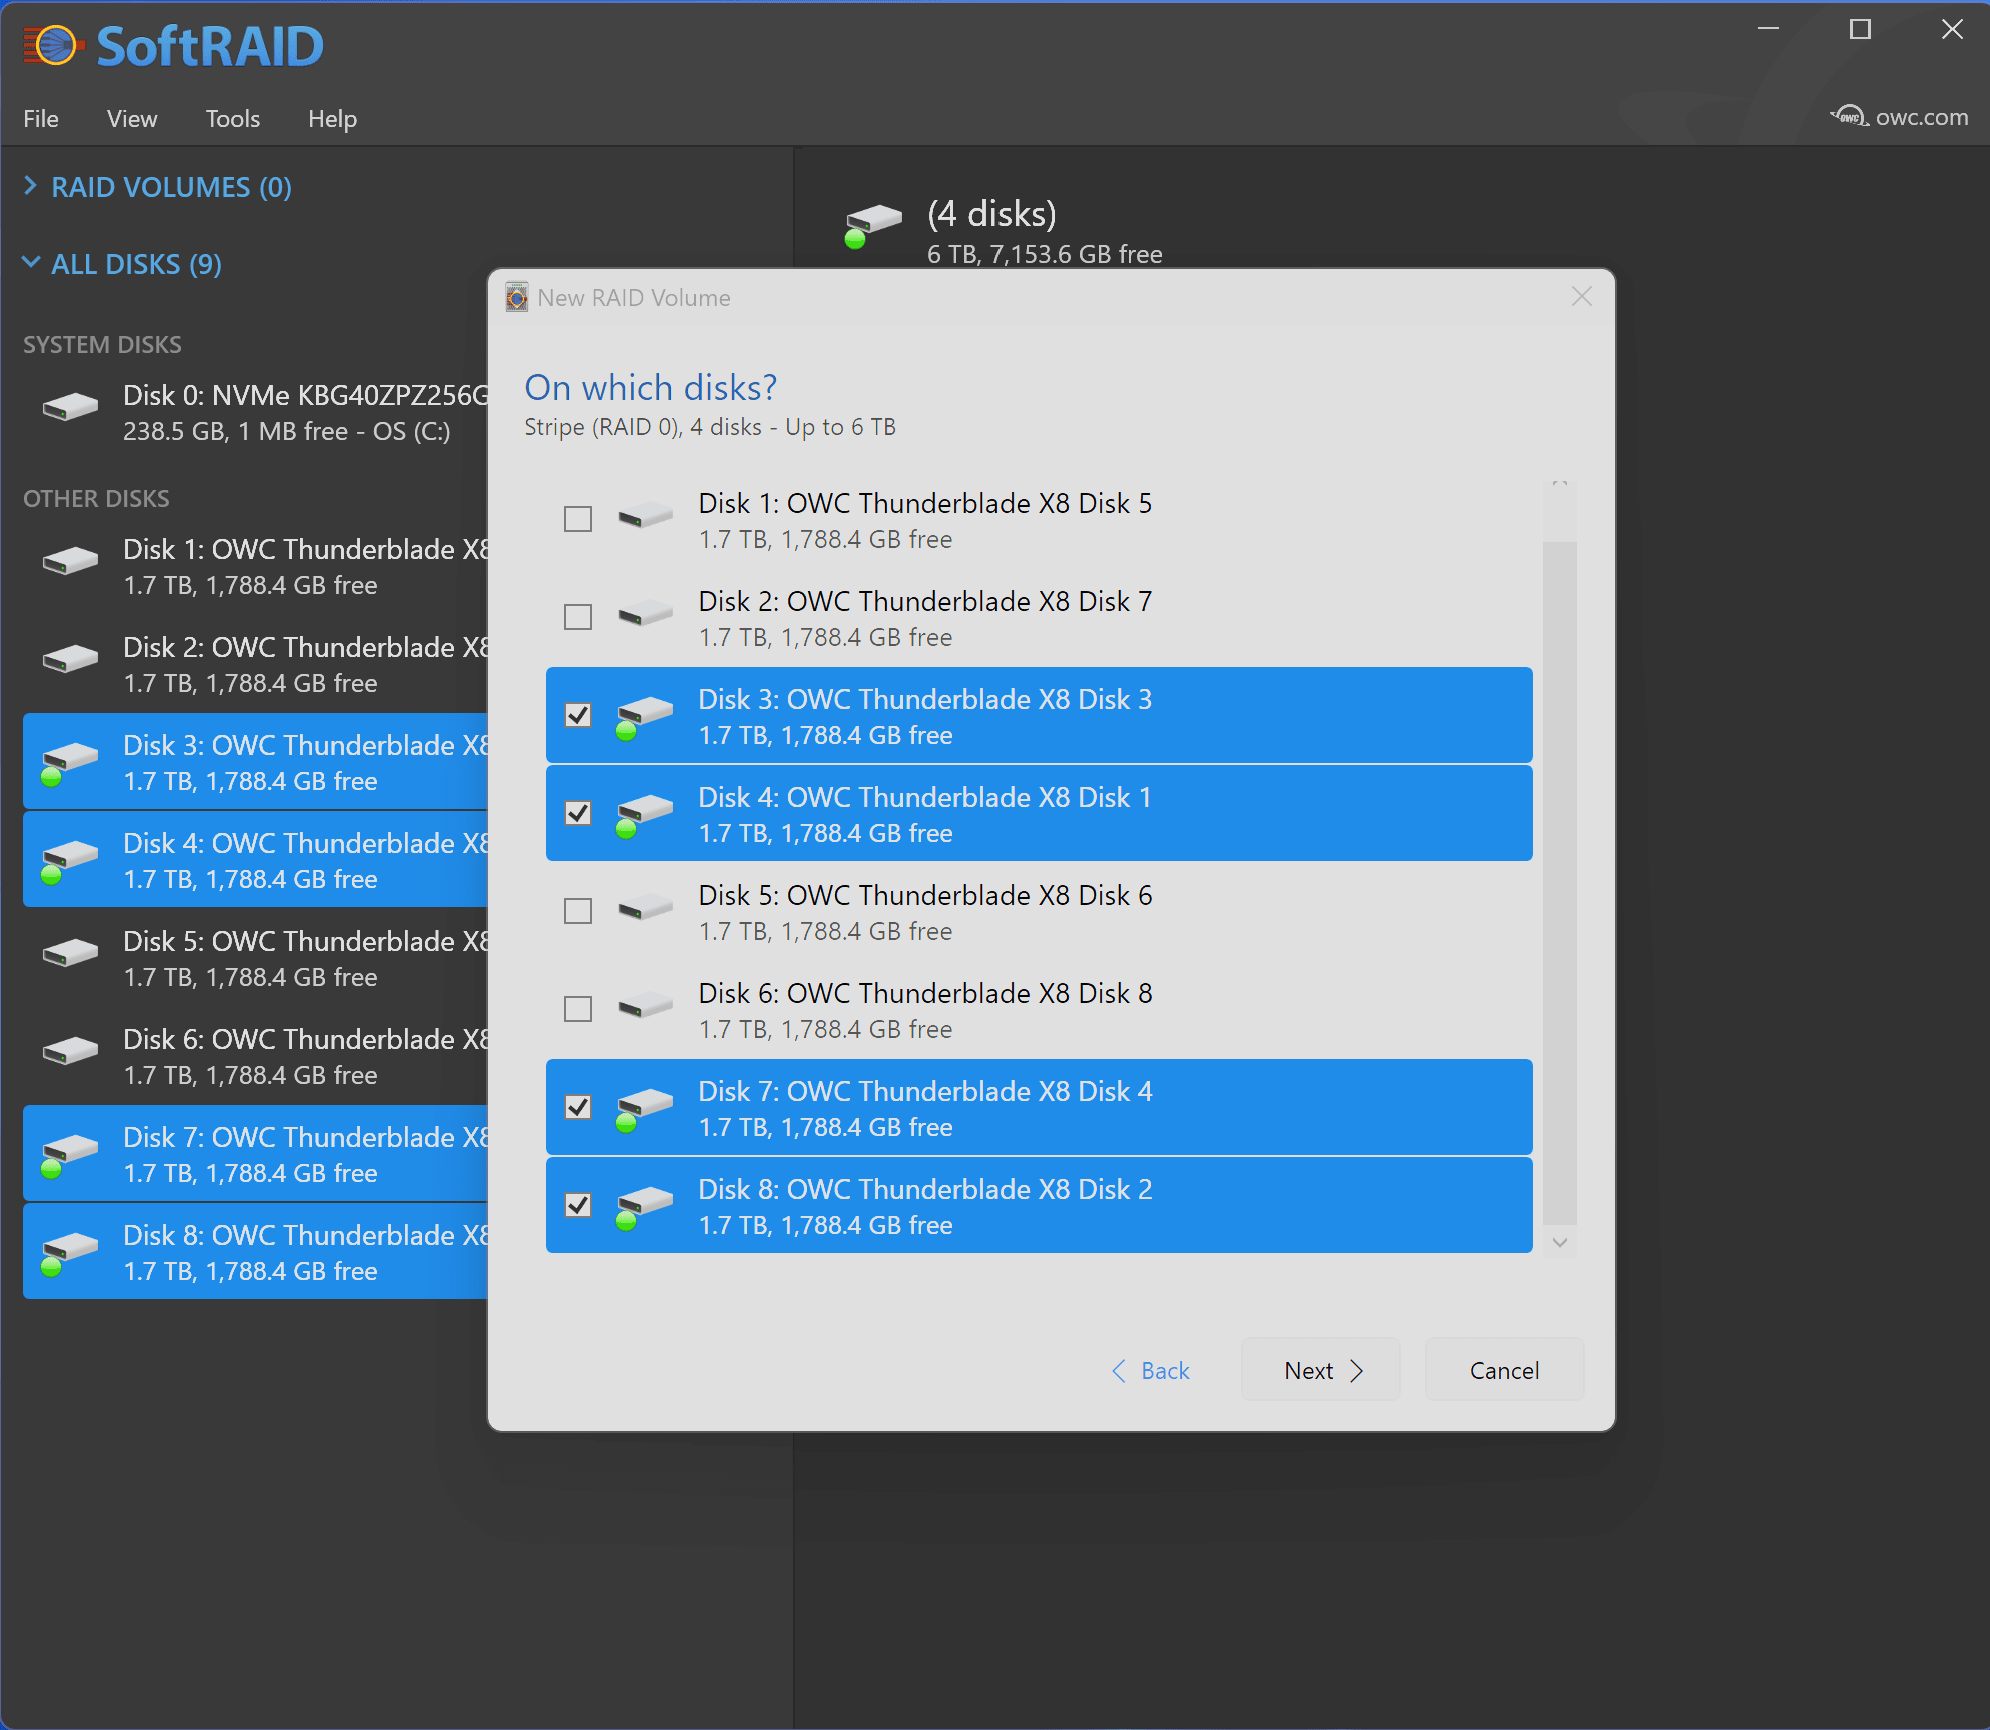The height and width of the screenshot is (1730, 1990).
Task: Click Disk 8 drive icon in sidebar
Action: click(x=68, y=1250)
